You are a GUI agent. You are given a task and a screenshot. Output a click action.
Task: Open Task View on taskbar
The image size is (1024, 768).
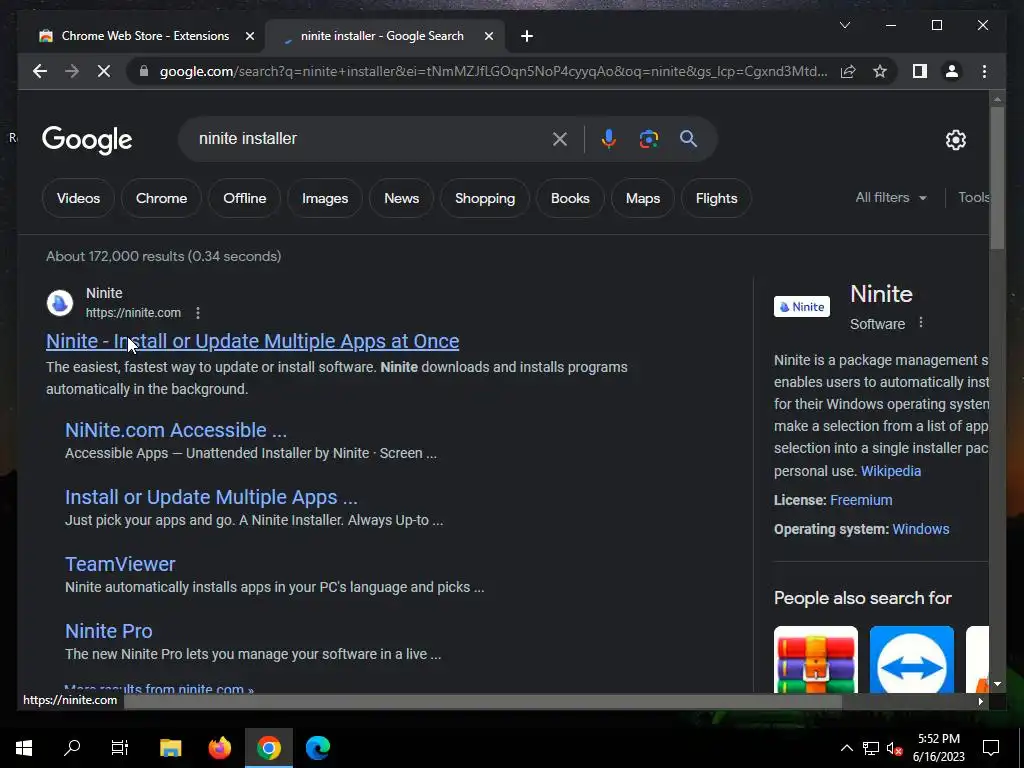[120, 748]
